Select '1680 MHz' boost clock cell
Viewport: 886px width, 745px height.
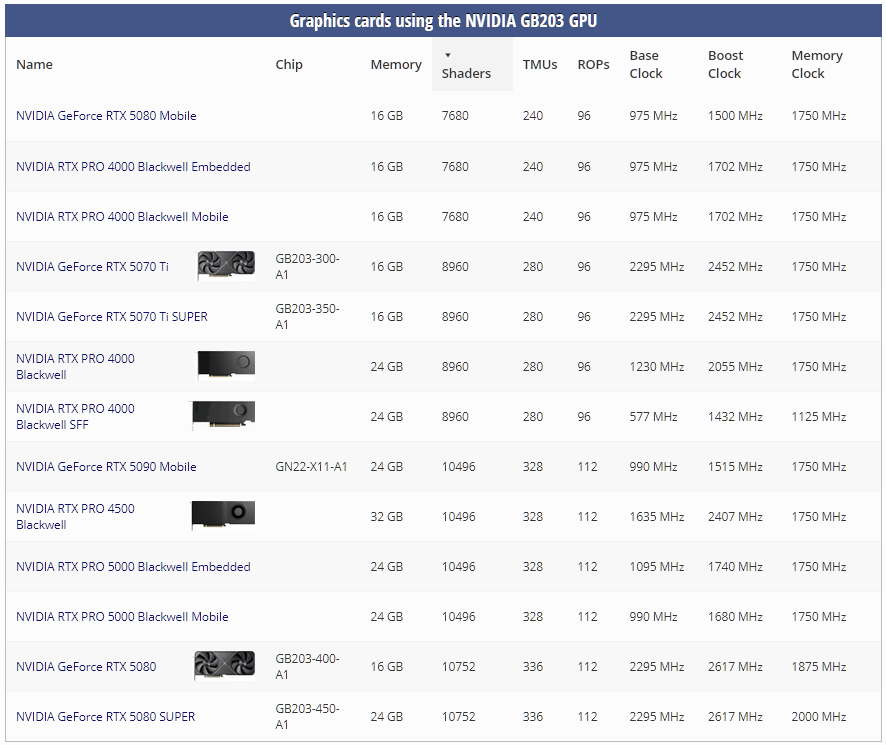(x=735, y=617)
